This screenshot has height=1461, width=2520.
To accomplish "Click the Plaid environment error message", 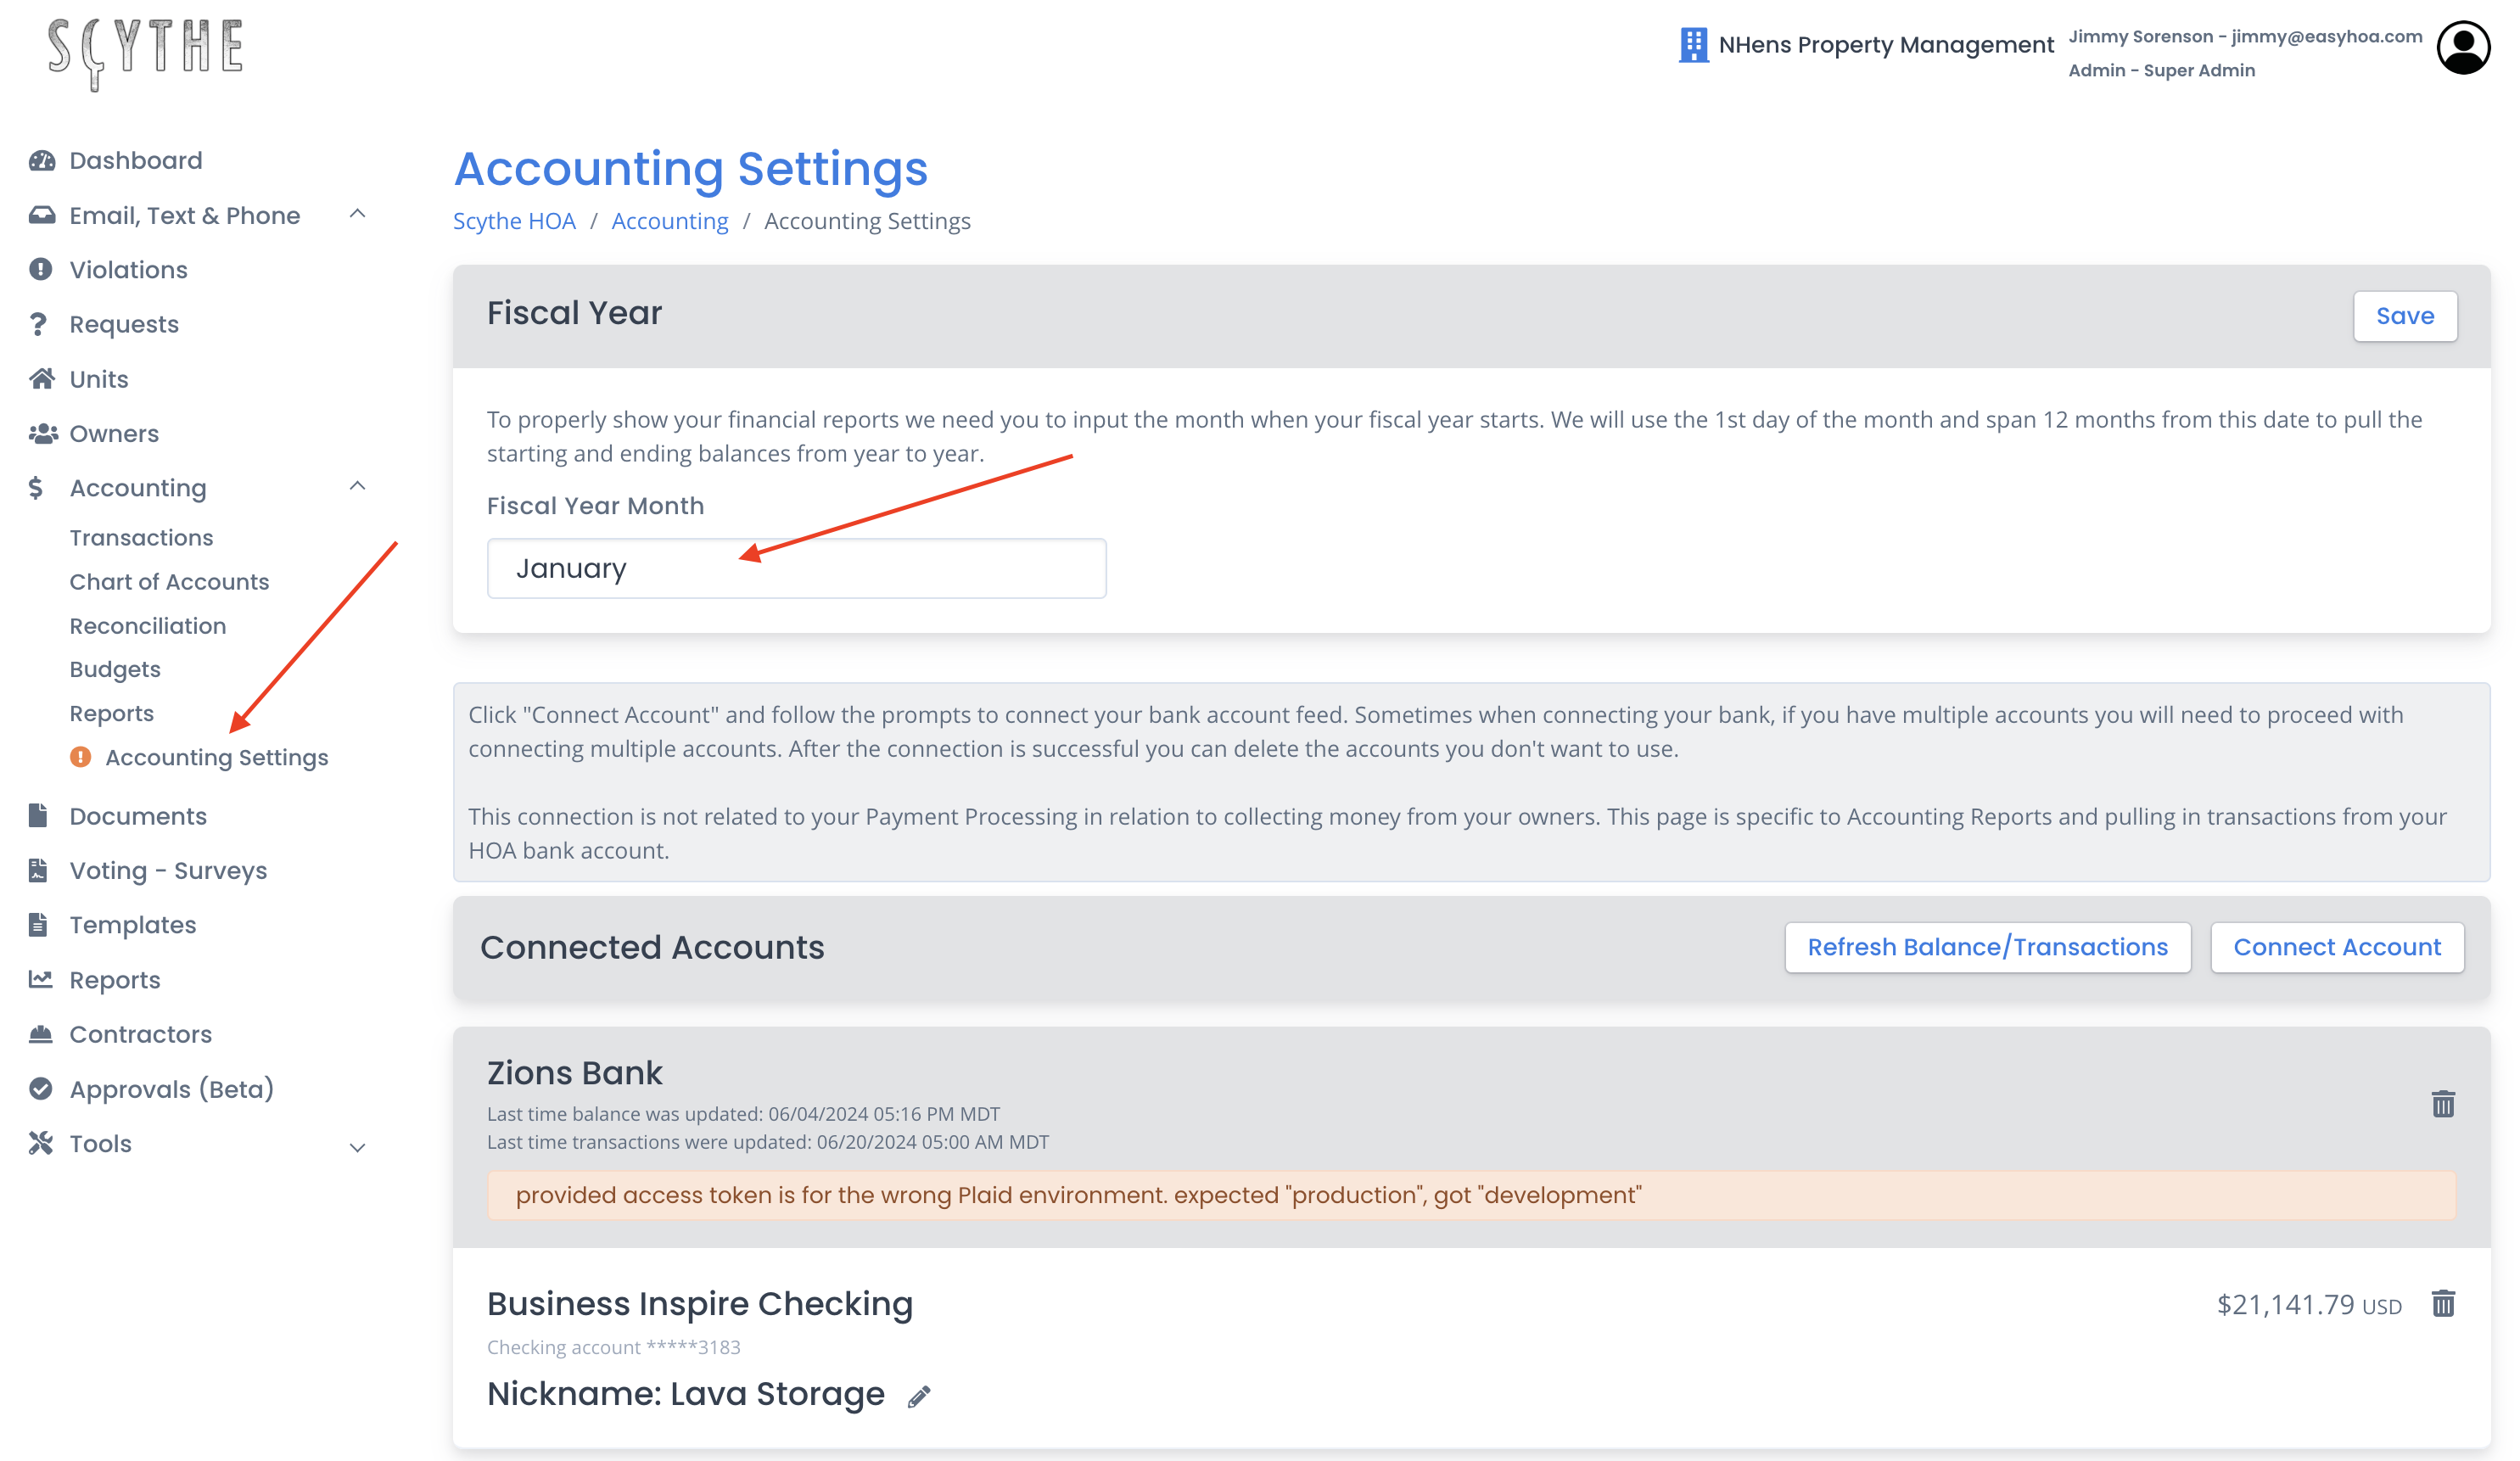I will click(x=1471, y=1195).
